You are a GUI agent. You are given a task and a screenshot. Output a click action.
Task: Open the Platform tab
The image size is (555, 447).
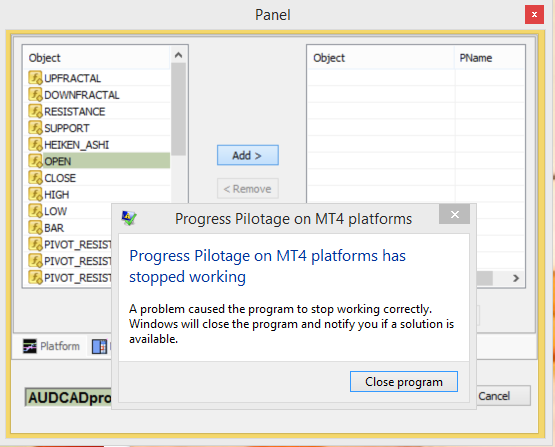(x=51, y=346)
